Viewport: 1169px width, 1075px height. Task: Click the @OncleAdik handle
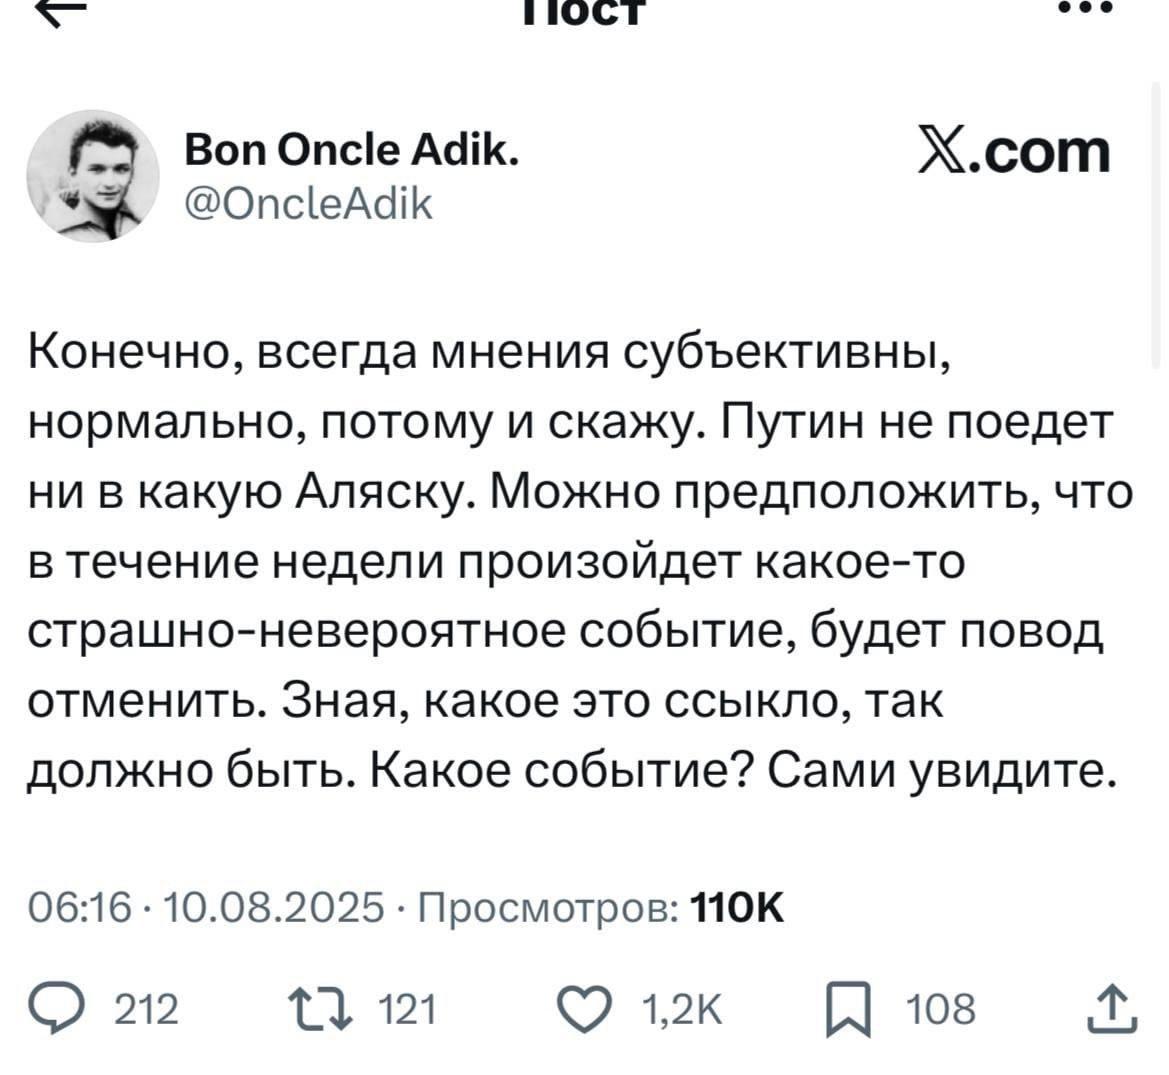[x=308, y=204]
